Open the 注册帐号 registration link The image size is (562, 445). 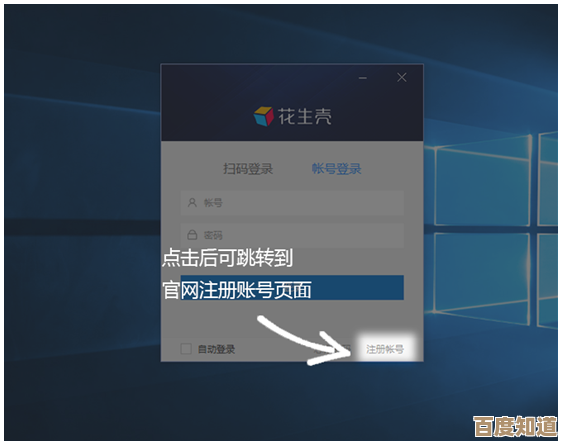[385, 349]
